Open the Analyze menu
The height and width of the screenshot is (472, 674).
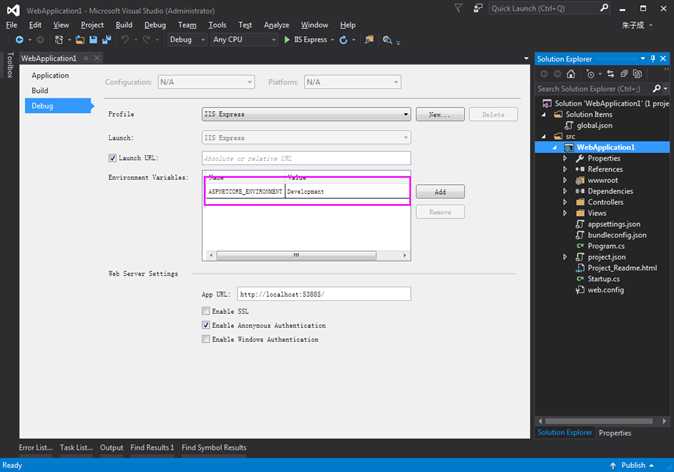(276, 25)
